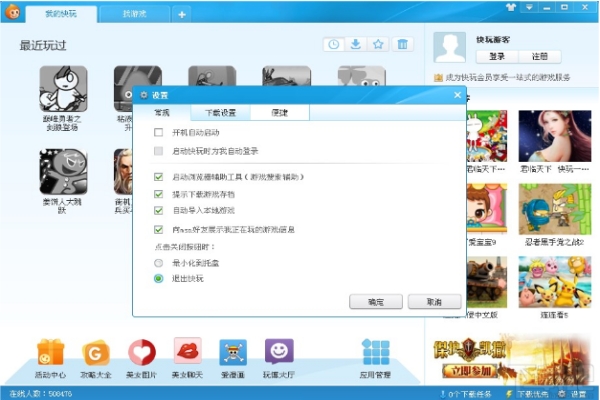This screenshot has height=400, width=600.
Task: Click the membership one-stop game service link
Action: [507, 78]
